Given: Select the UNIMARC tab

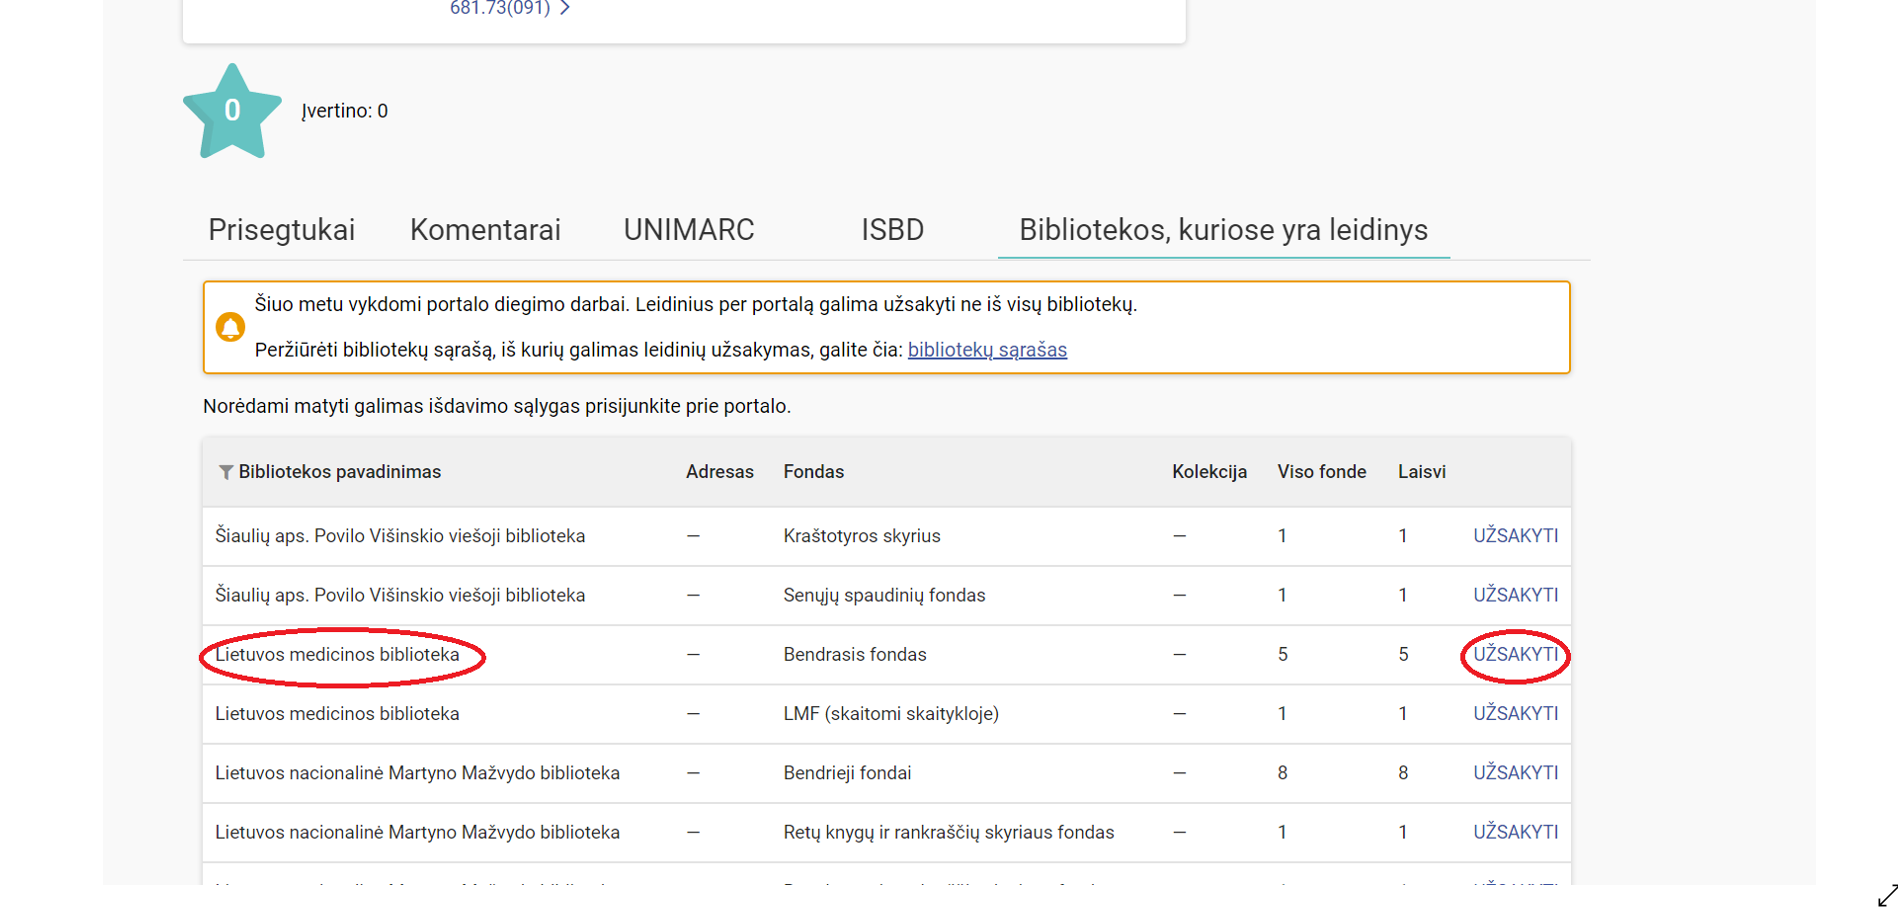Looking at the screenshot, I should pos(688,230).
